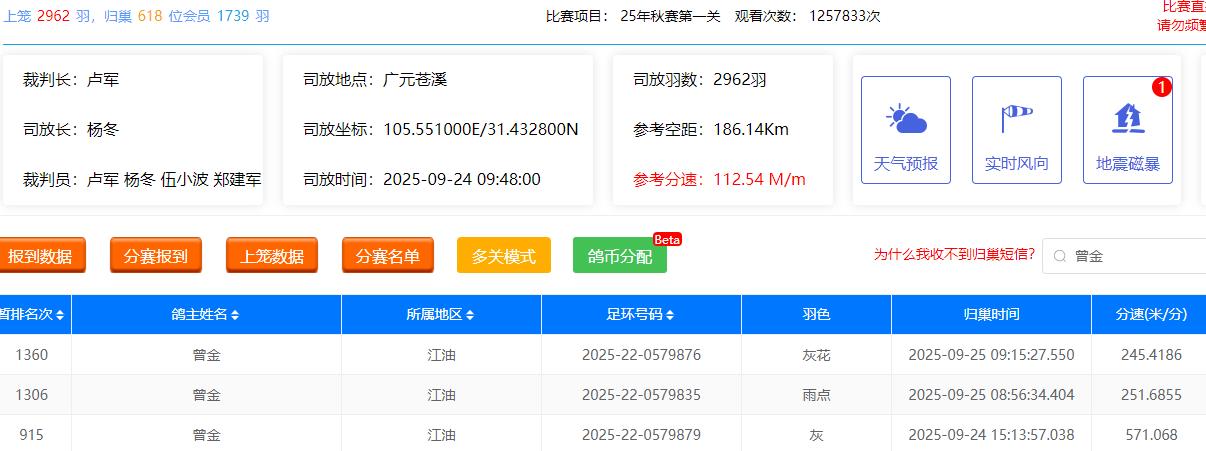Open the 报到数据 tab
The width and height of the screenshot is (1206, 451).
[40, 256]
